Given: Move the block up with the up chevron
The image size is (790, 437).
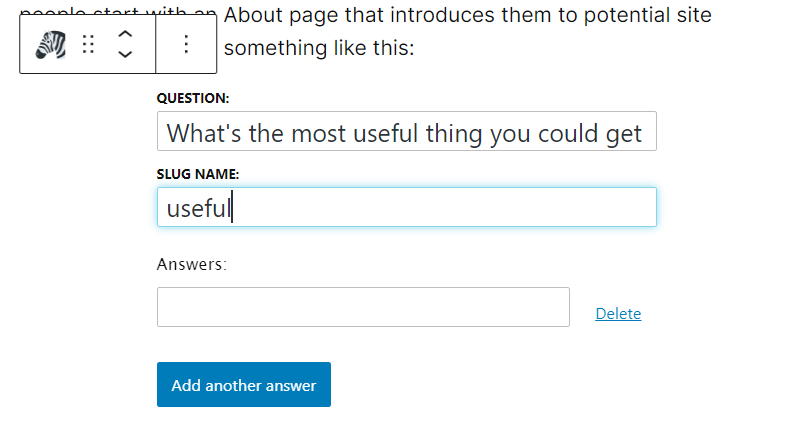Looking at the screenshot, I should tap(125, 34).
